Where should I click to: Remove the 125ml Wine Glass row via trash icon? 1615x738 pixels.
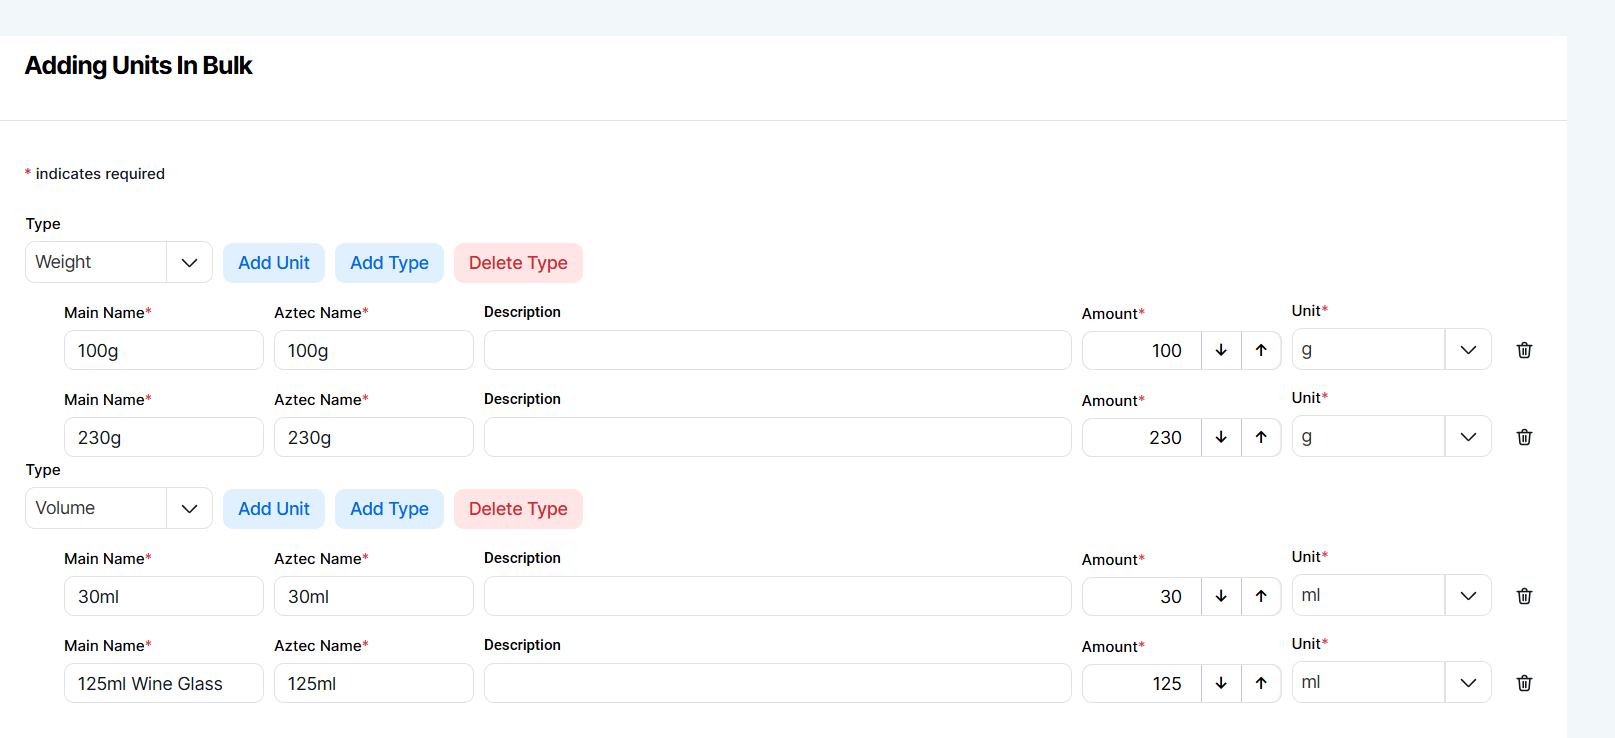pos(1524,683)
